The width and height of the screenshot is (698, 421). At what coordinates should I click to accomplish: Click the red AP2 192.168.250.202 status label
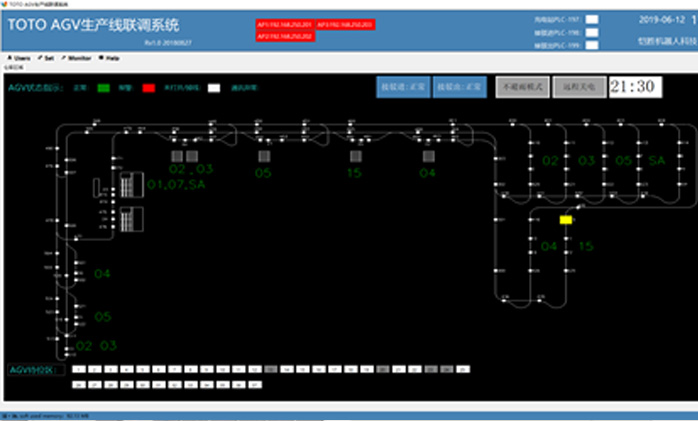(x=285, y=36)
